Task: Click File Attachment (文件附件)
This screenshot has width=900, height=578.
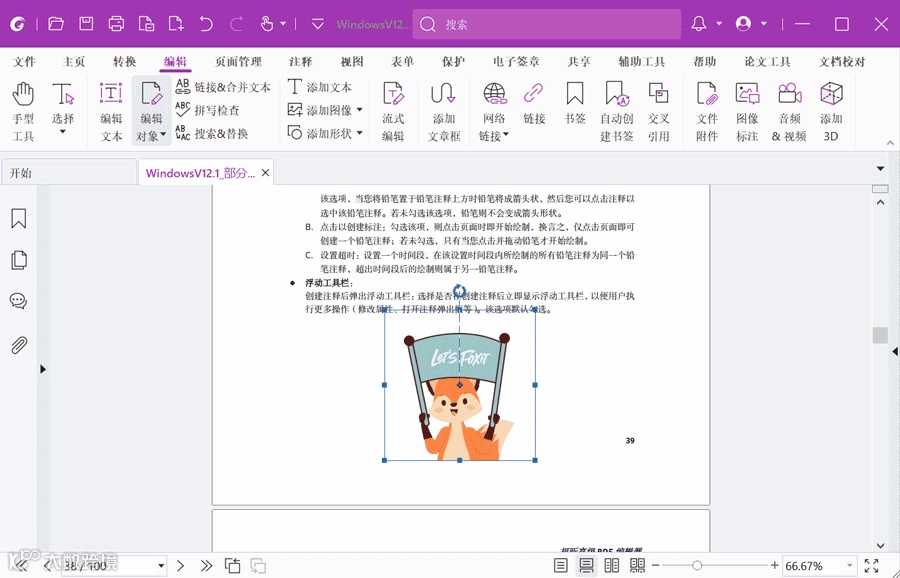Action: pos(707,111)
